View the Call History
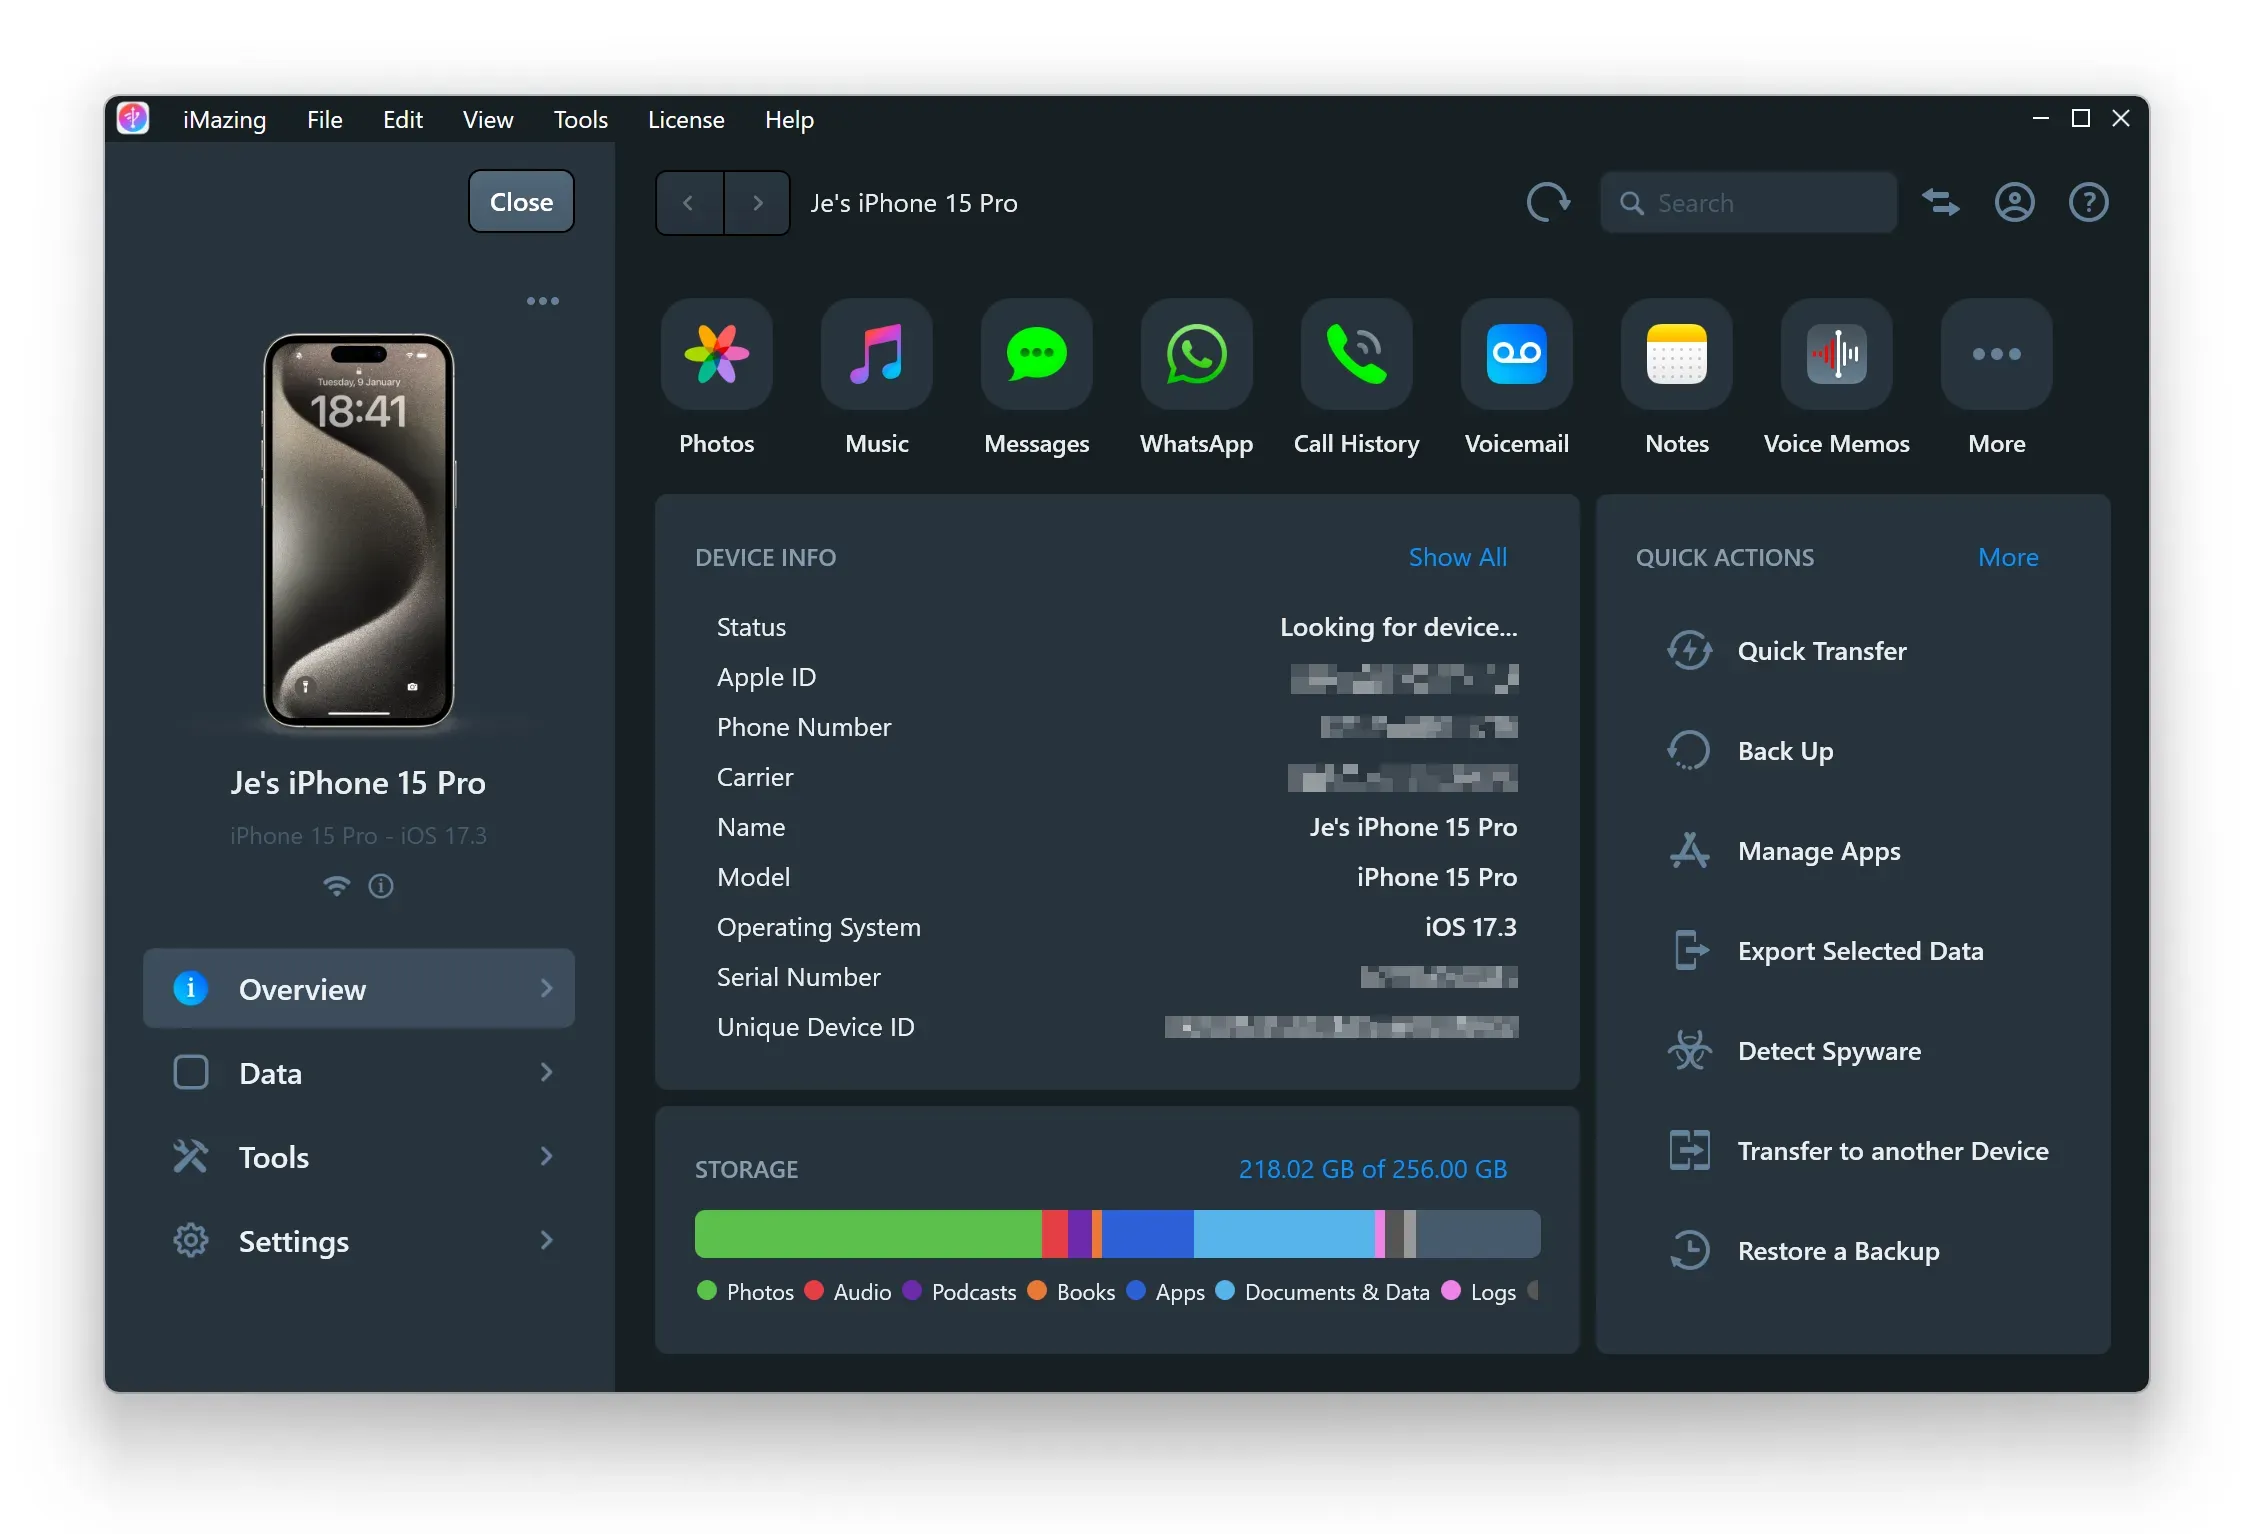 coord(1356,355)
